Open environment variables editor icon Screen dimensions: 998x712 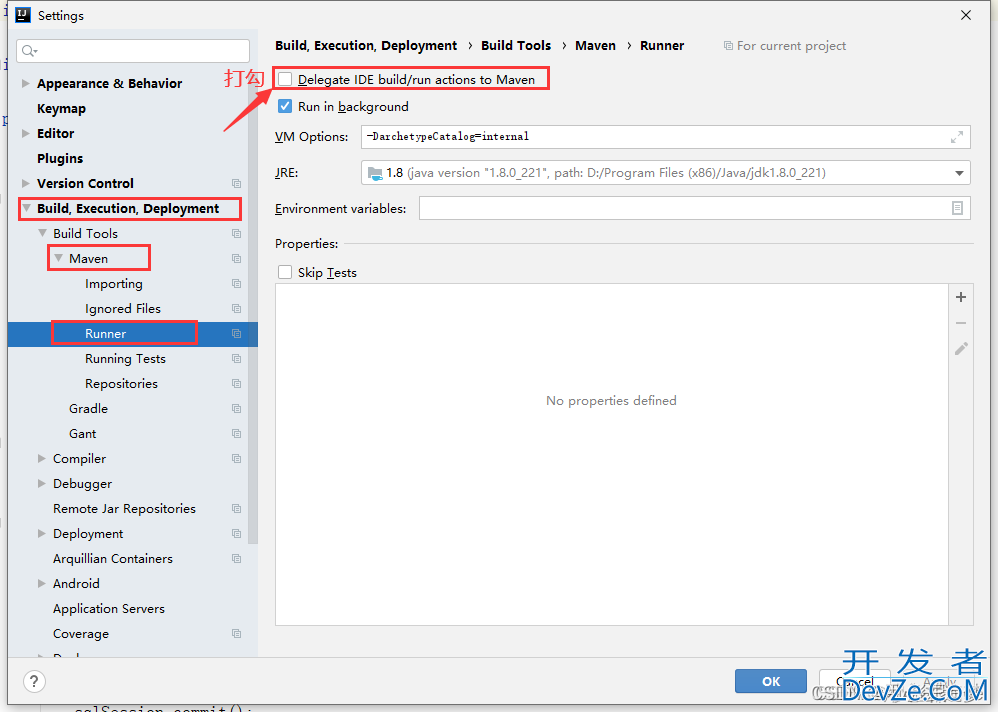957,208
